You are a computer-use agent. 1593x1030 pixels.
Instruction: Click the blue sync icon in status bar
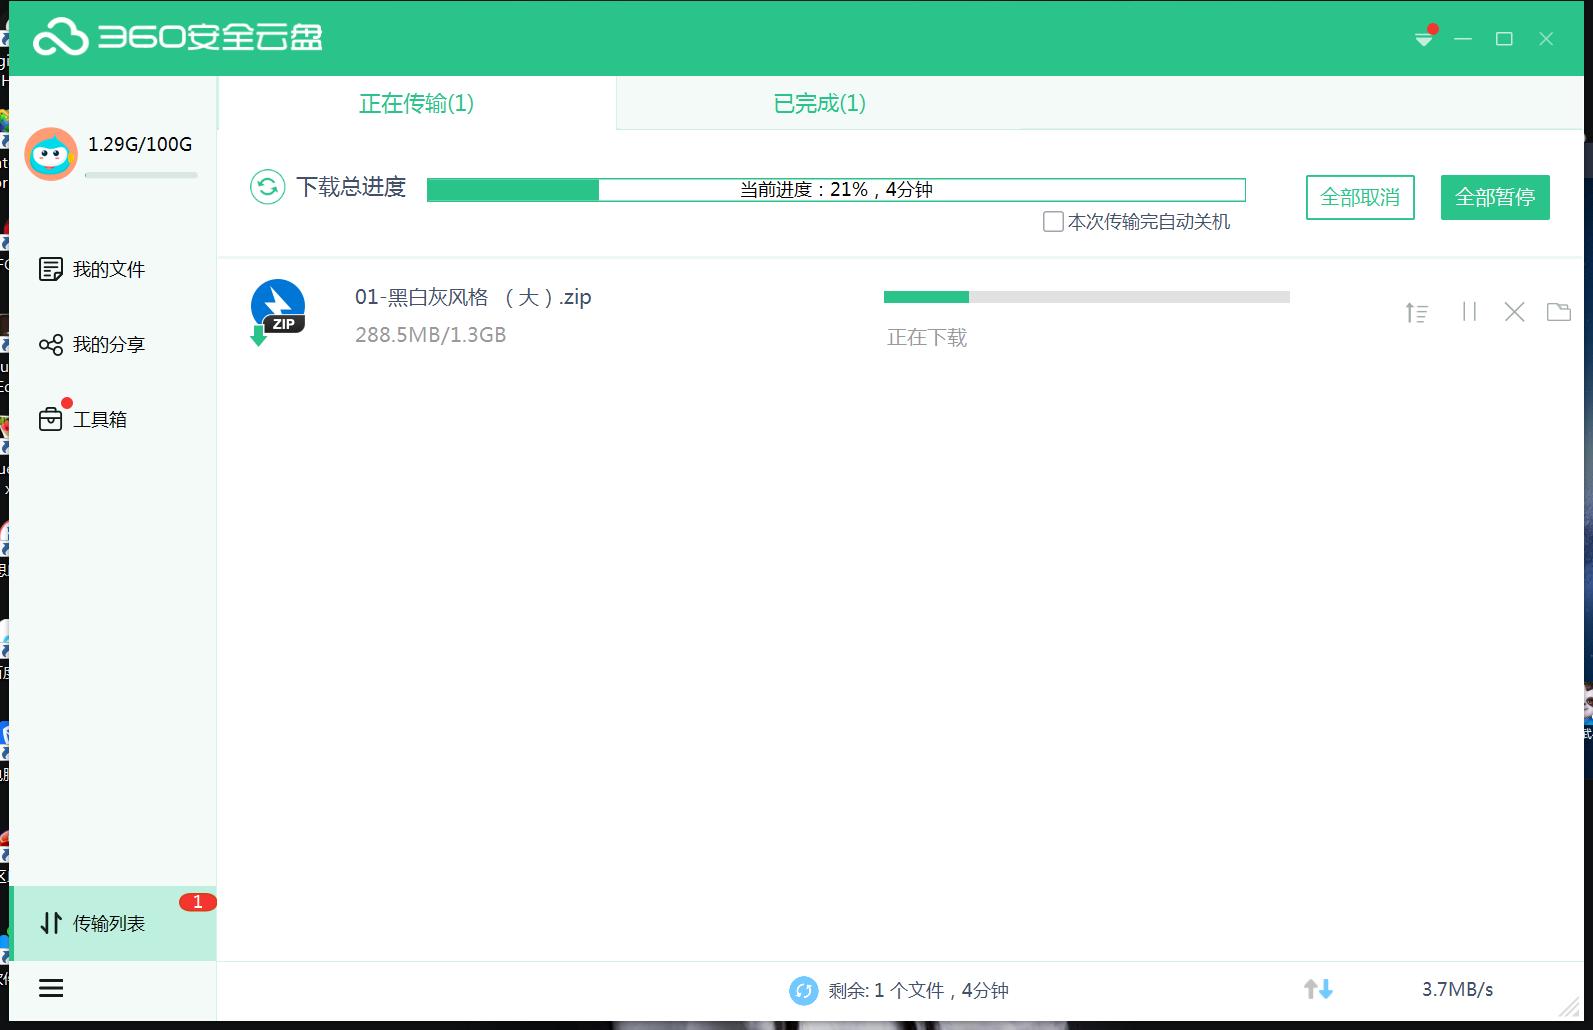coord(803,990)
